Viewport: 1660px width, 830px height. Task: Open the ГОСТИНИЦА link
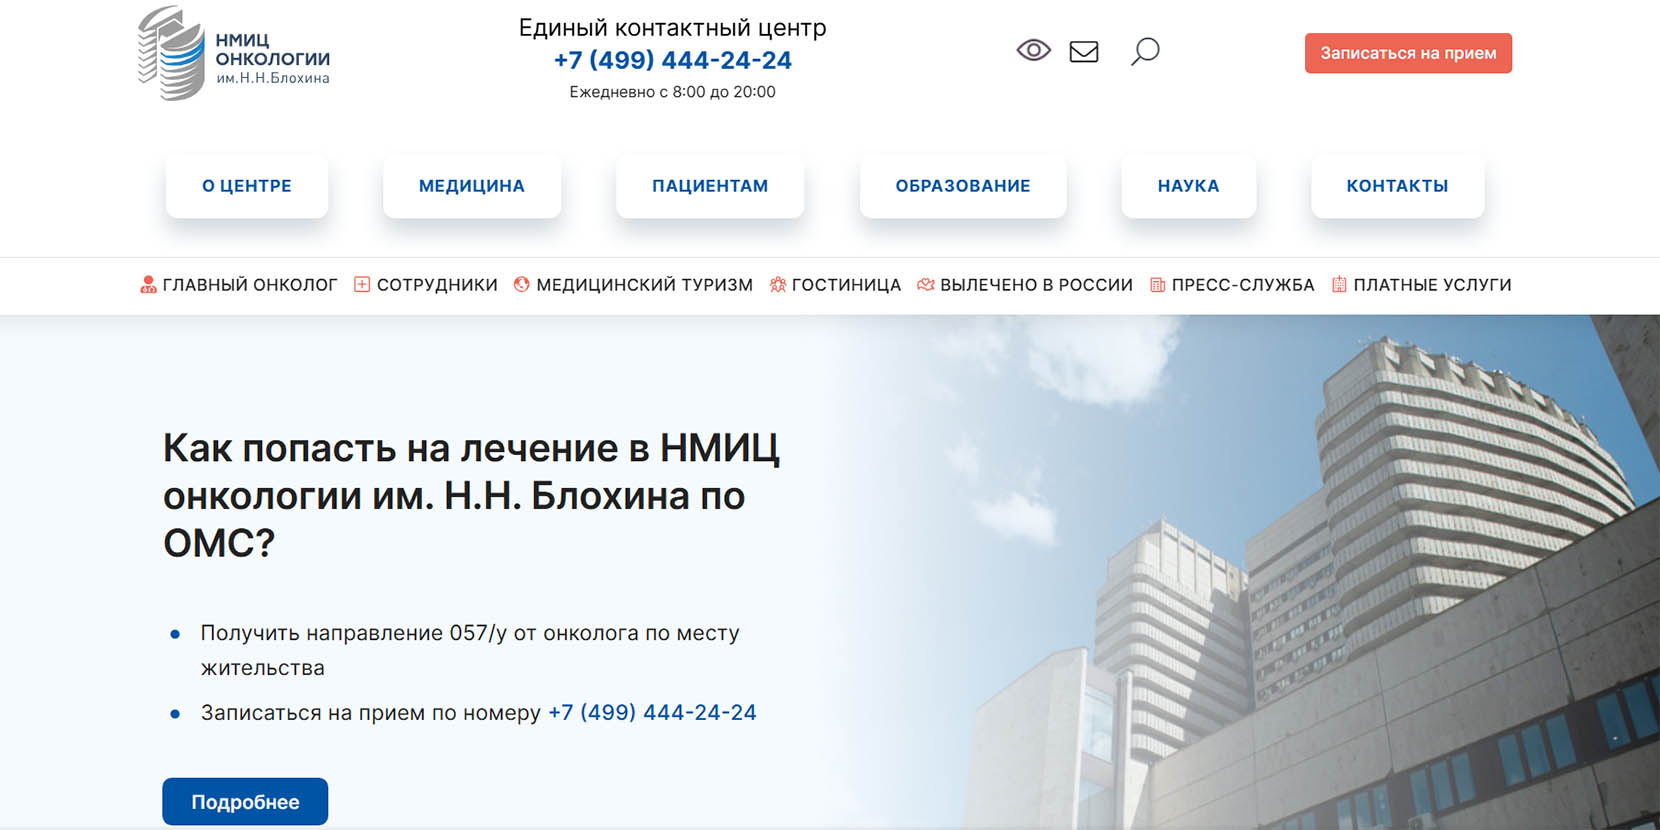pos(847,285)
